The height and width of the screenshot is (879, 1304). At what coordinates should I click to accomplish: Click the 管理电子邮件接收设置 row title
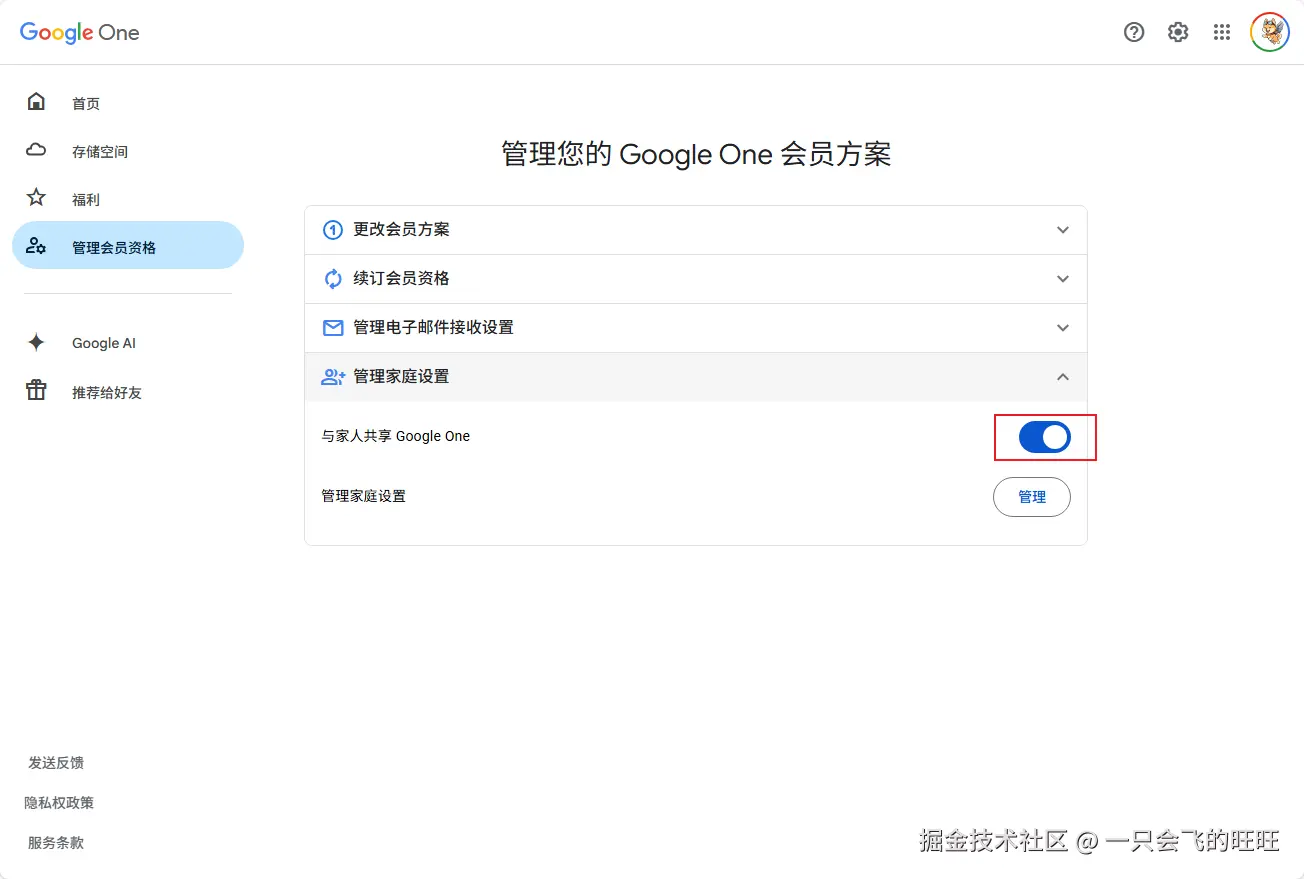click(x=433, y=328)
